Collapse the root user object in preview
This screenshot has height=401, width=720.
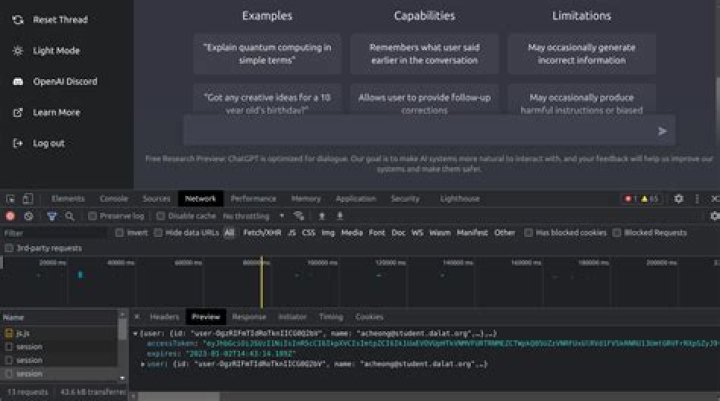coord(137,332)
